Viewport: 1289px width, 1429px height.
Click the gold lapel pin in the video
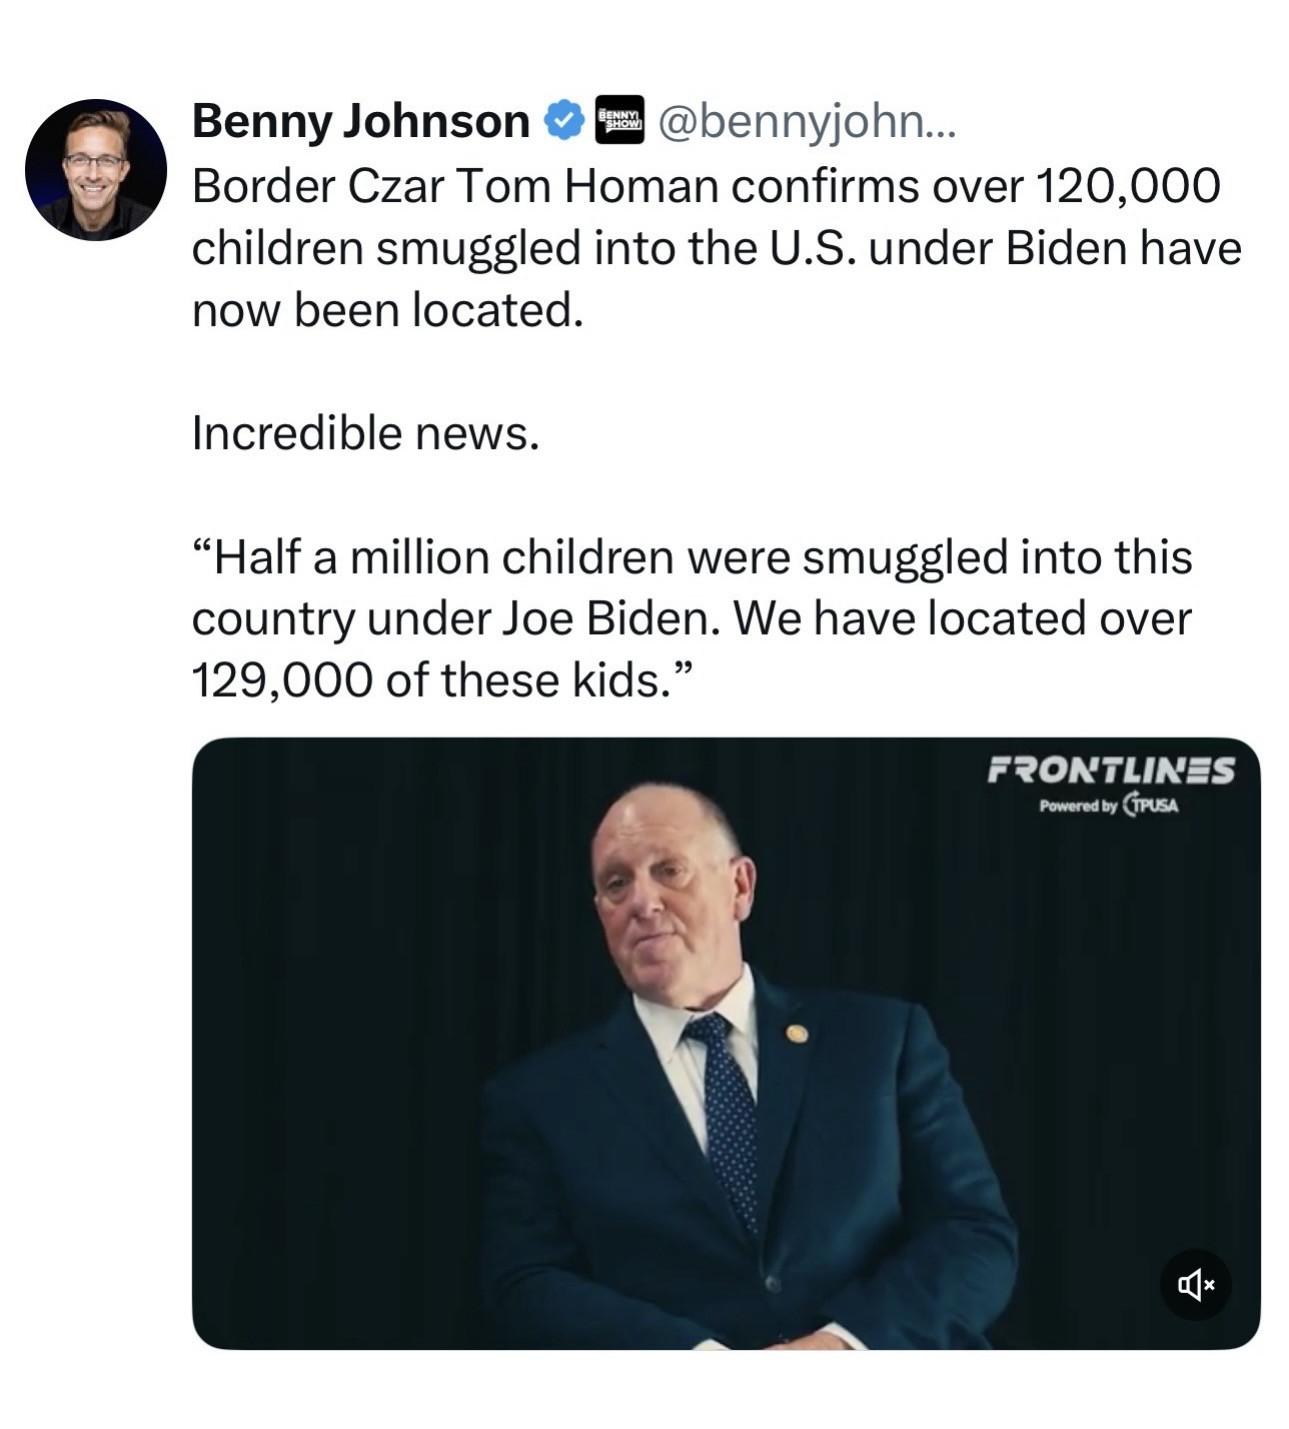(x=796, y=1033)
